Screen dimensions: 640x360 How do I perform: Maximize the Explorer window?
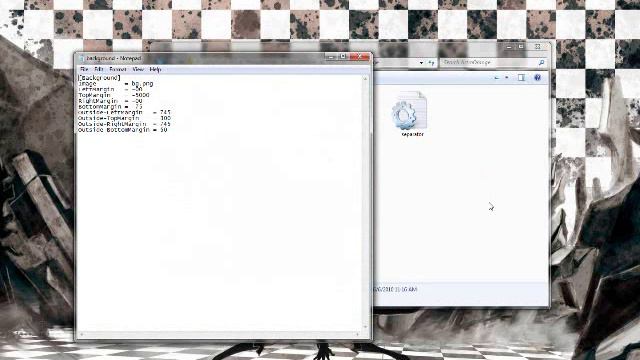(520, 47)
